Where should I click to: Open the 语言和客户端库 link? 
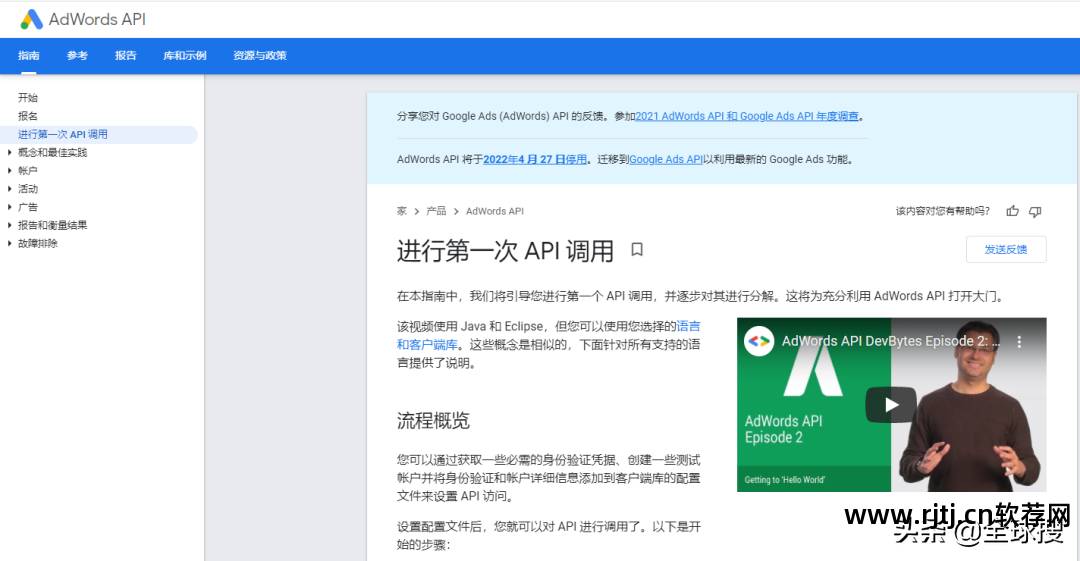[548, 336]
